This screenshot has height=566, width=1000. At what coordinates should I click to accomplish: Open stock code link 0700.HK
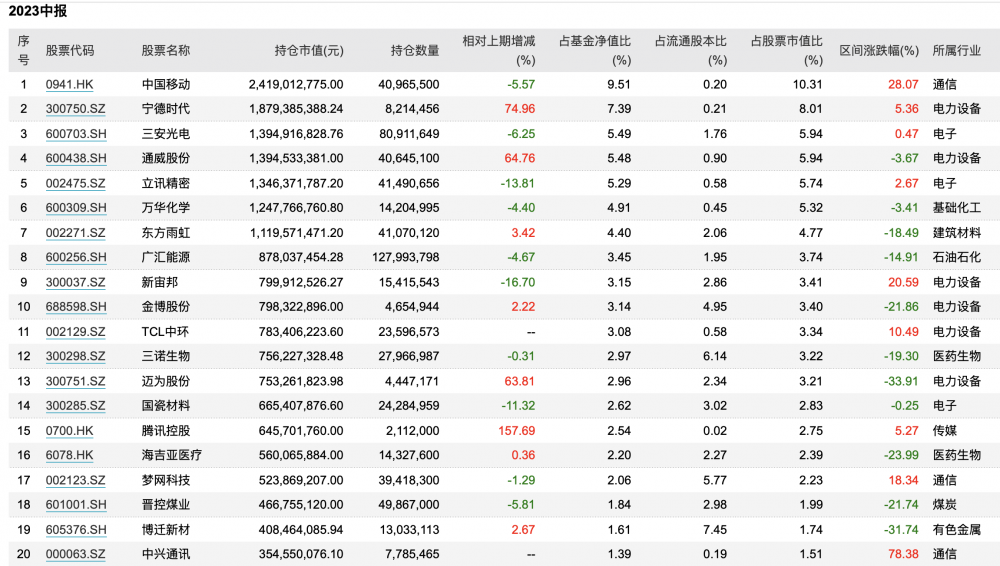[x=70, y=431]
